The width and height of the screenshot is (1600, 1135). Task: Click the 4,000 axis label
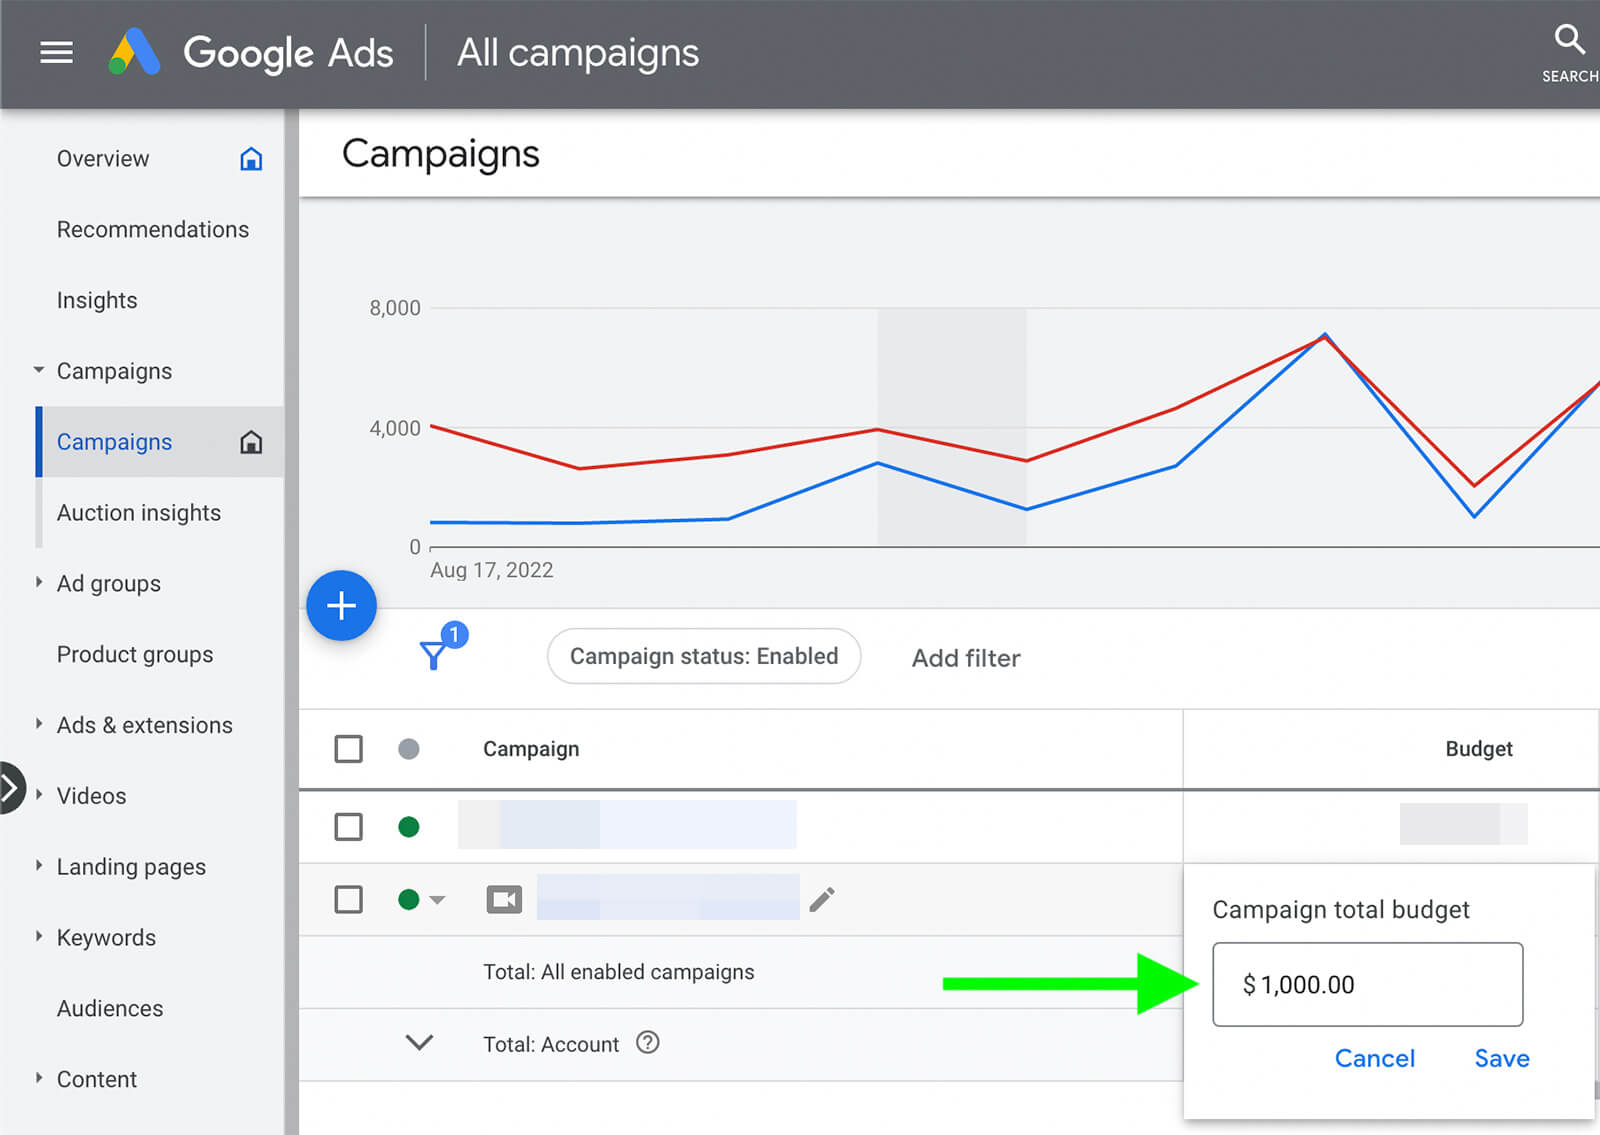tap(395, 428)
